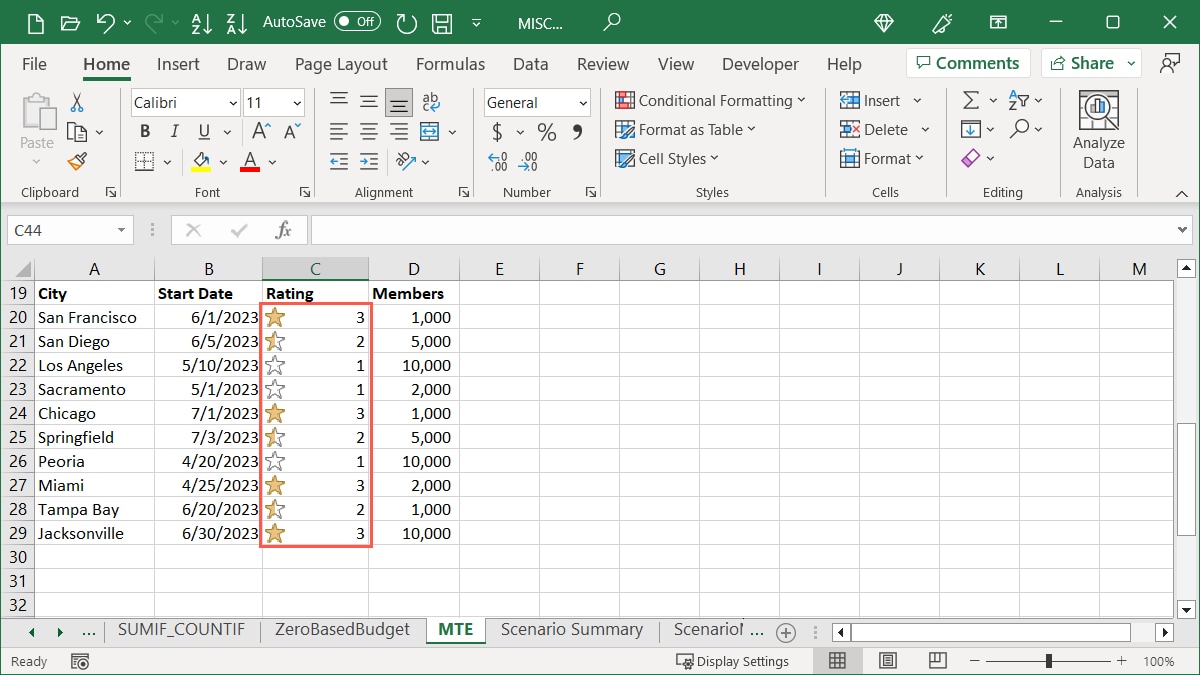The height and width of the screenshot is (675, 1200).
Task: Open Conditional Formatting options
Action: pyautogui.click(x=711, y=100)
